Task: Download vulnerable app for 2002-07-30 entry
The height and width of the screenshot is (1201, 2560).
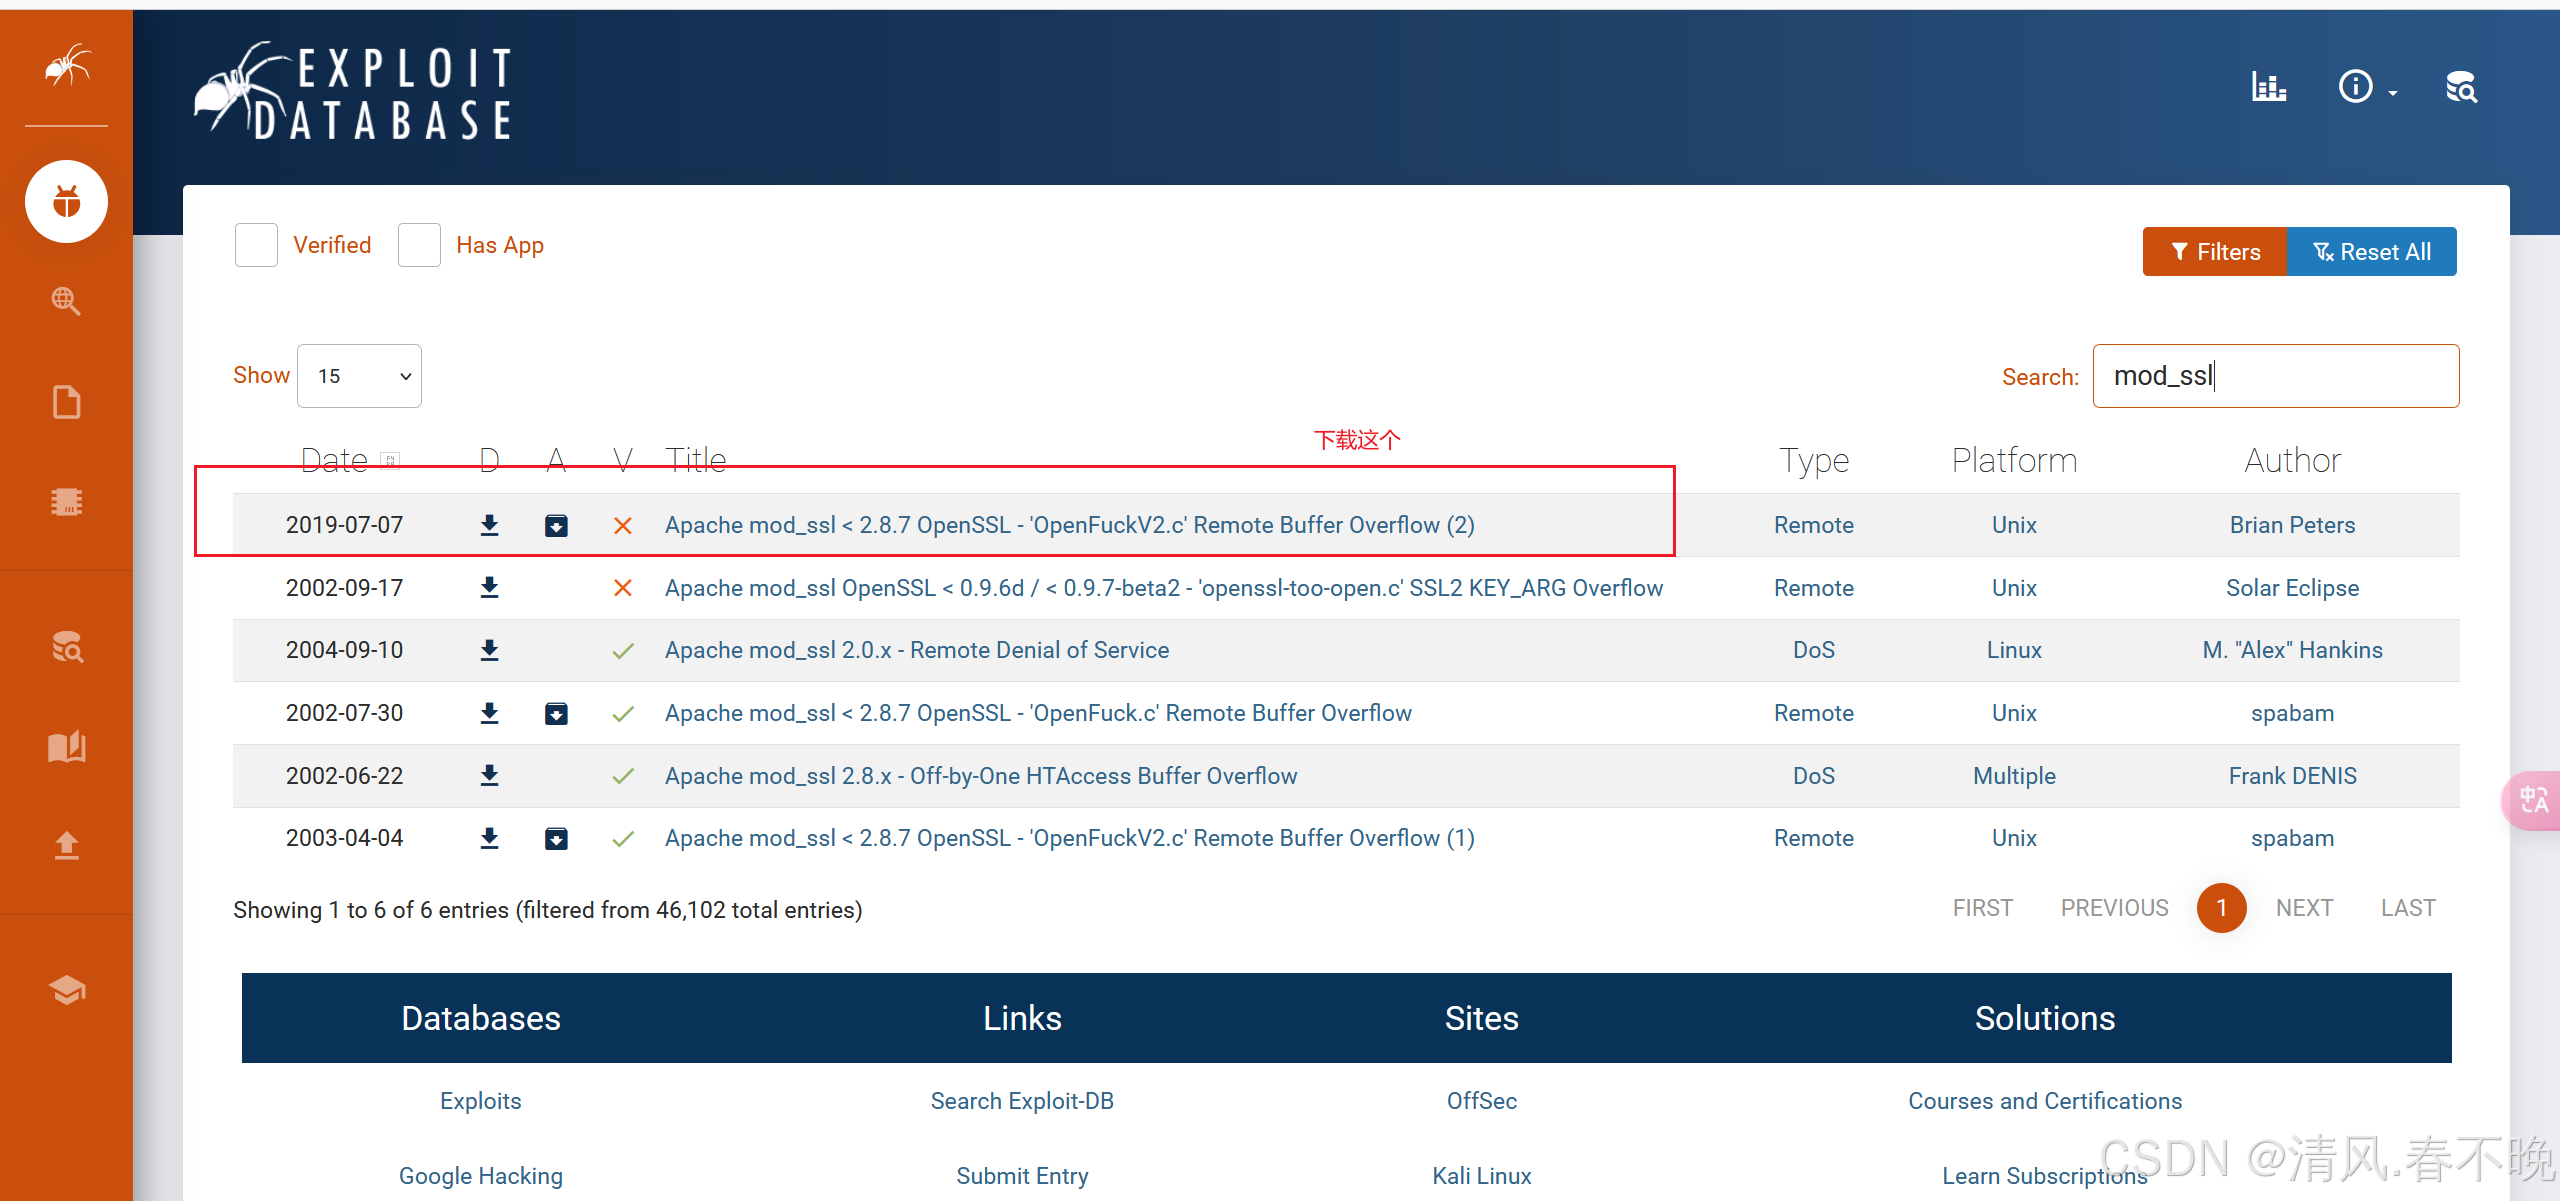Action: (x=556, y=713)
